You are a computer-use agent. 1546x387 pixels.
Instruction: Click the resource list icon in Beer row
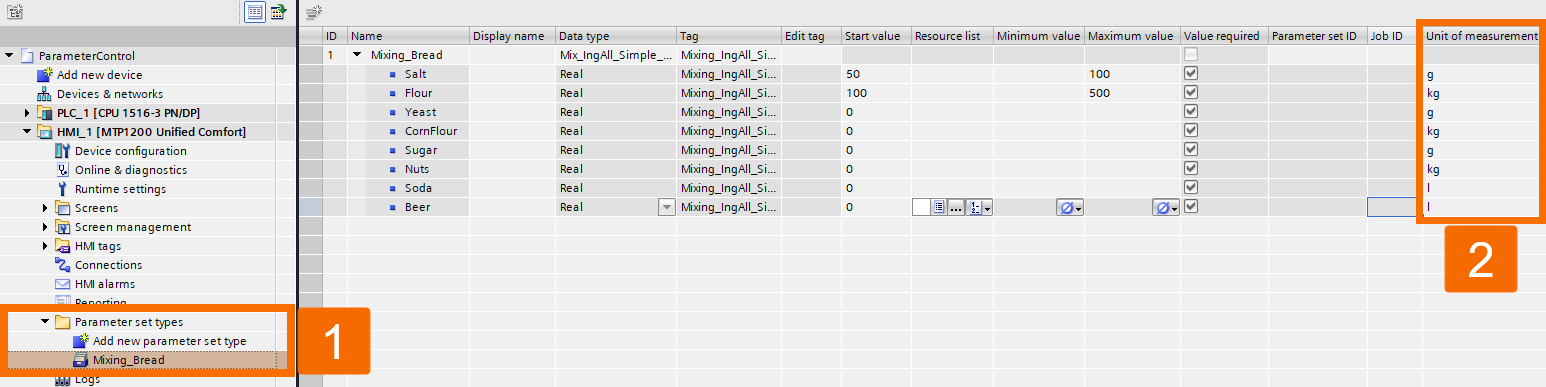click(939, 207)
